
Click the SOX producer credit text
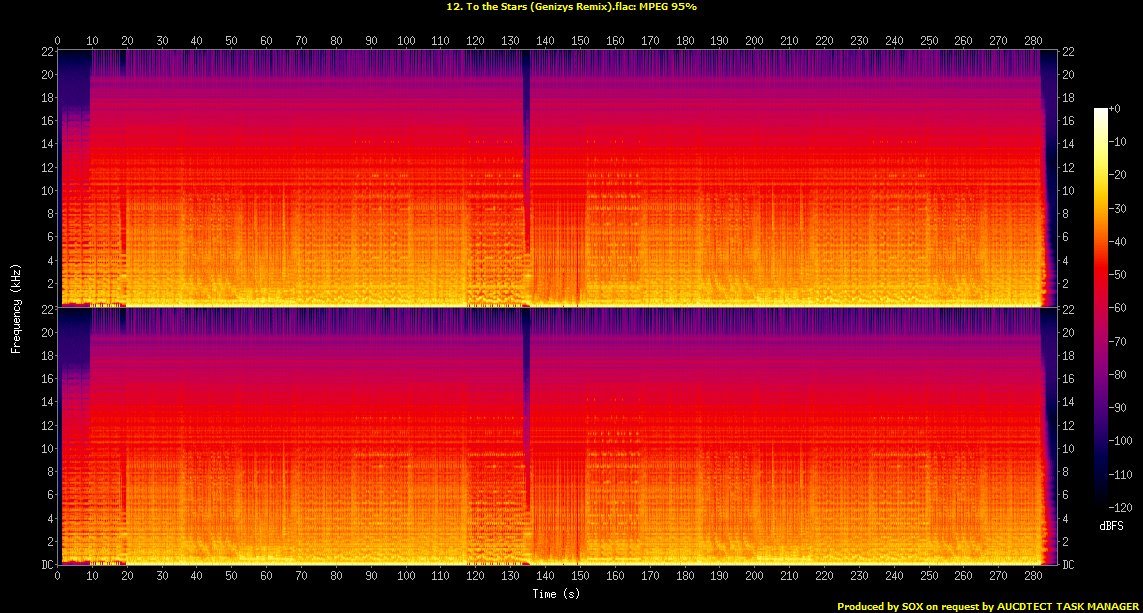tap(989, 606)
